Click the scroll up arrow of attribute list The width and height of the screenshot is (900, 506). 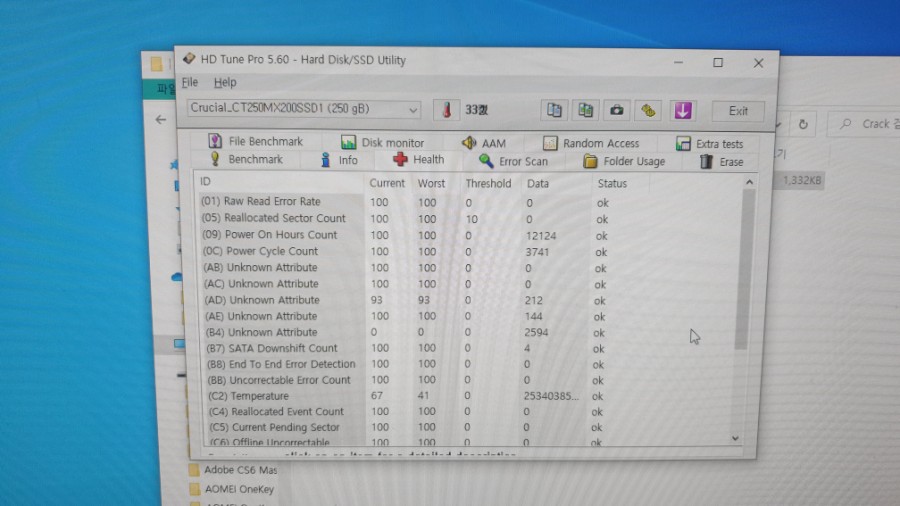pyautogui.click(x=749, y=182)
